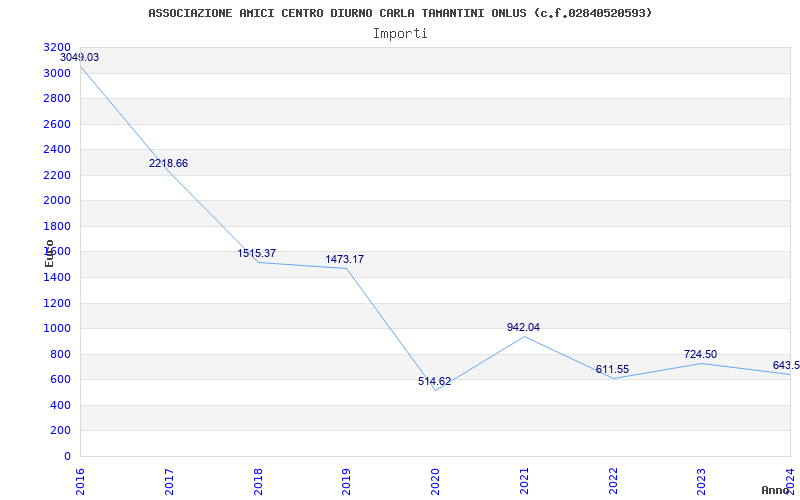Click the chart title with ONLUS name
This screenshot has width=800, height=500.
pos(400,13)
